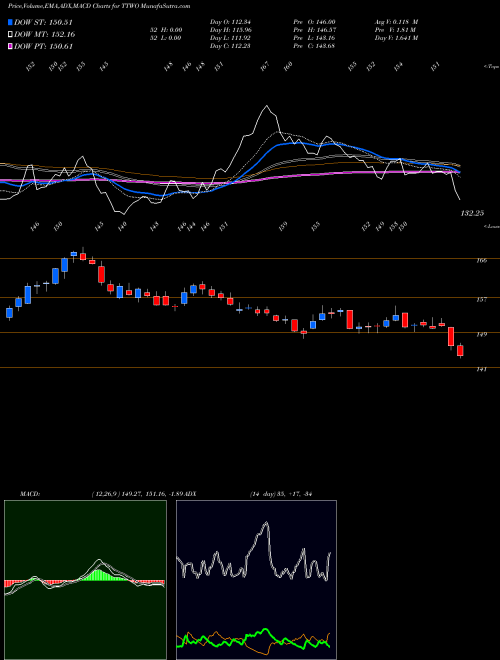Click the 'Pre H' previous high value
This screenshot has width=500, height=660.
click(314, 30)
